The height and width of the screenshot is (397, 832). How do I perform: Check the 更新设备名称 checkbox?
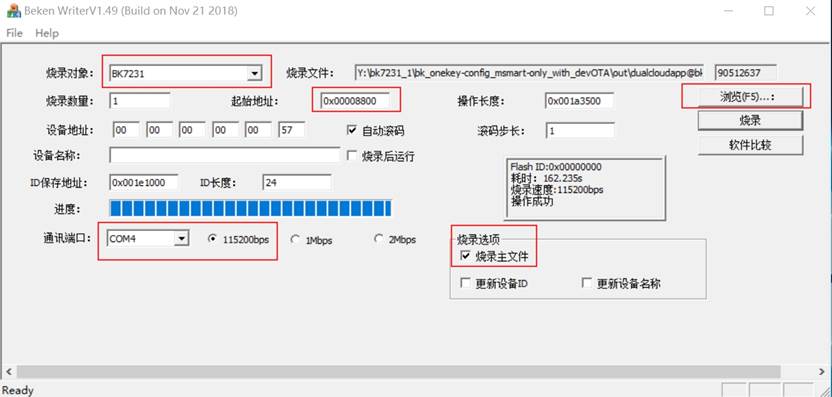[x=587, y=283]
